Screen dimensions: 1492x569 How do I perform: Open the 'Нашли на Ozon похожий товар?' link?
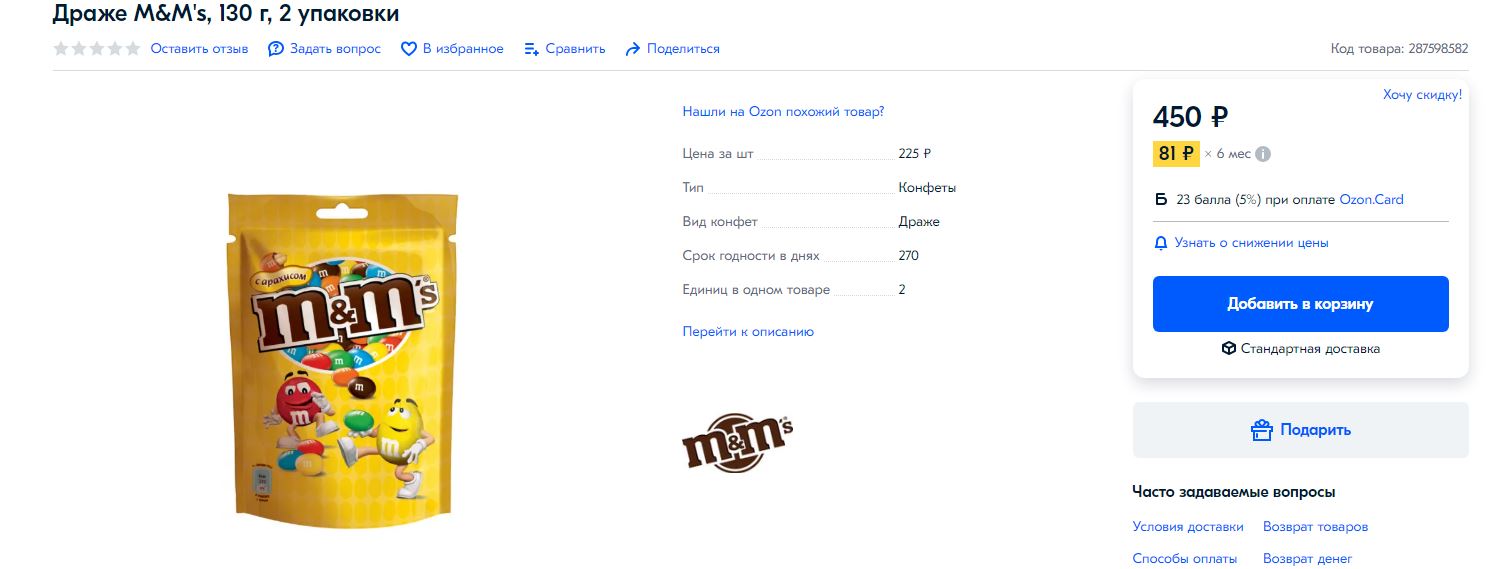783,112
